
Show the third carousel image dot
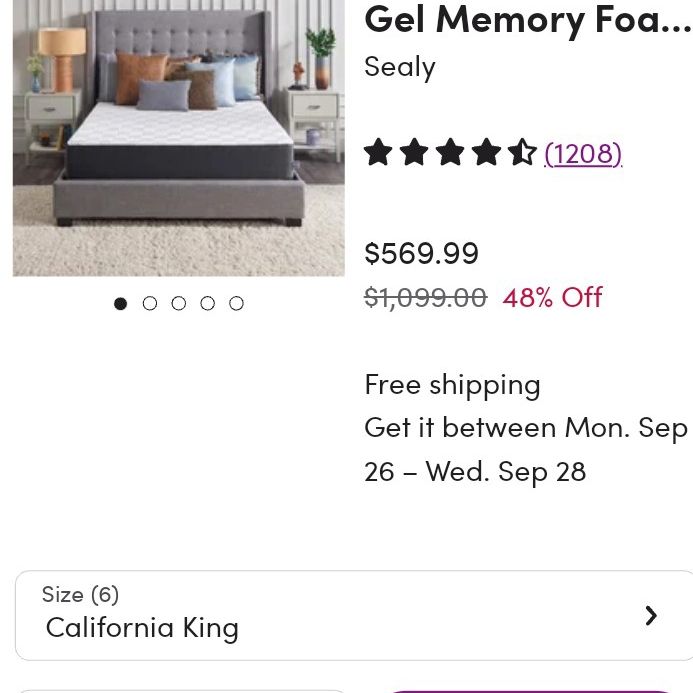point(179,304)
